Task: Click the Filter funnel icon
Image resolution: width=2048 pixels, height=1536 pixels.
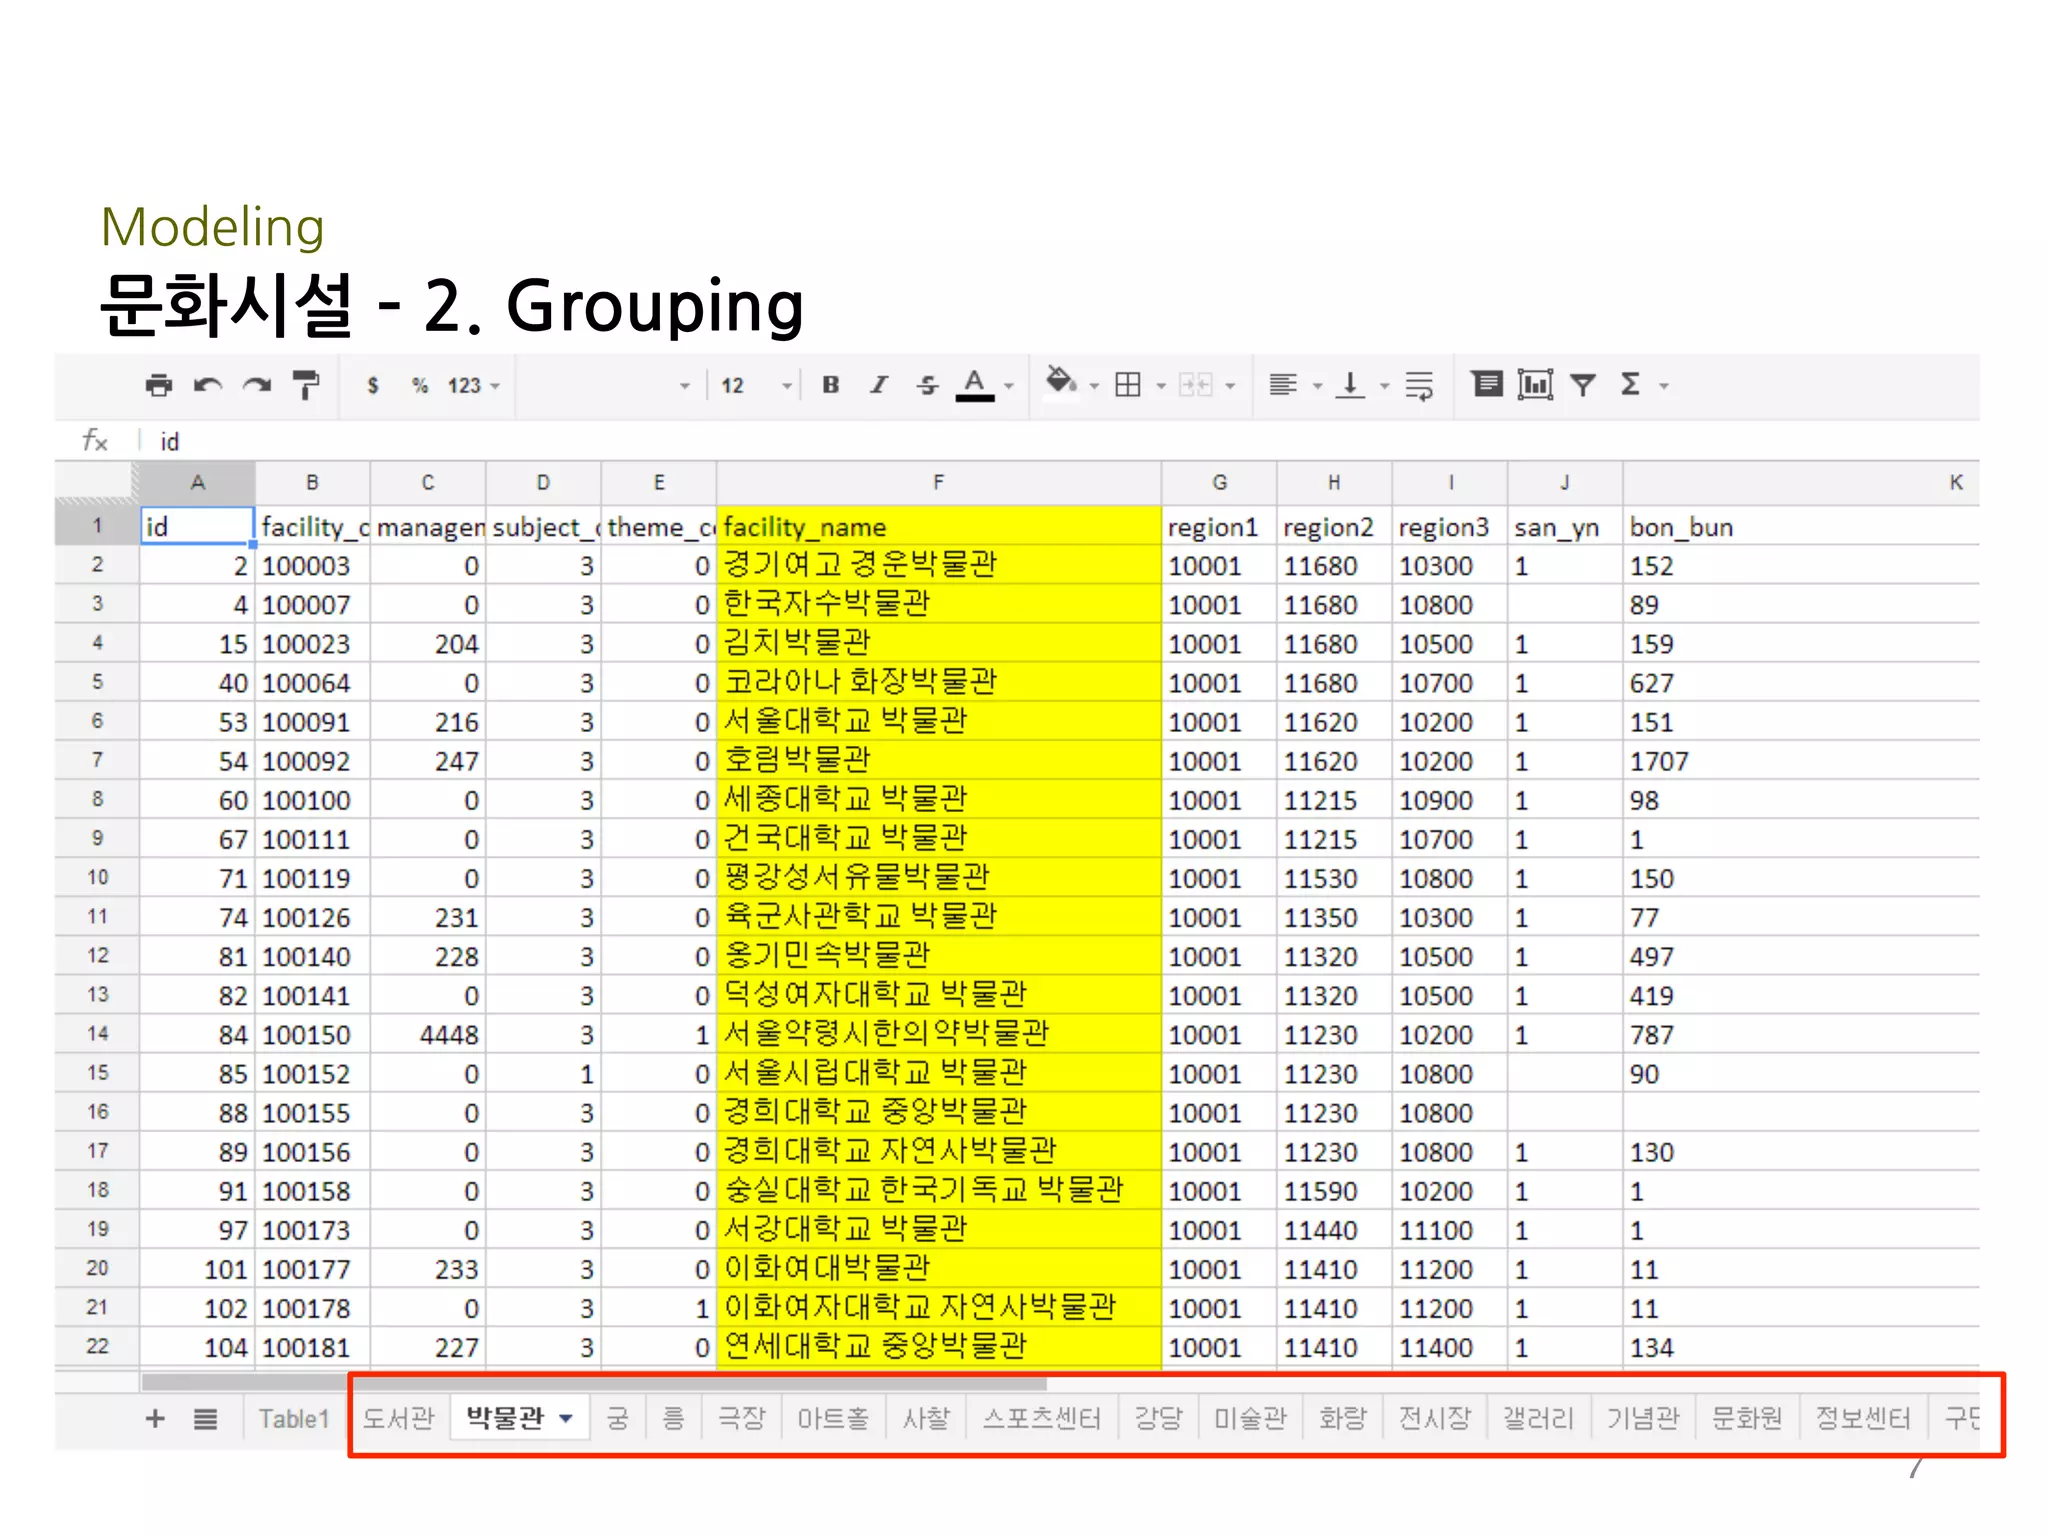Action: point(1582,385)
